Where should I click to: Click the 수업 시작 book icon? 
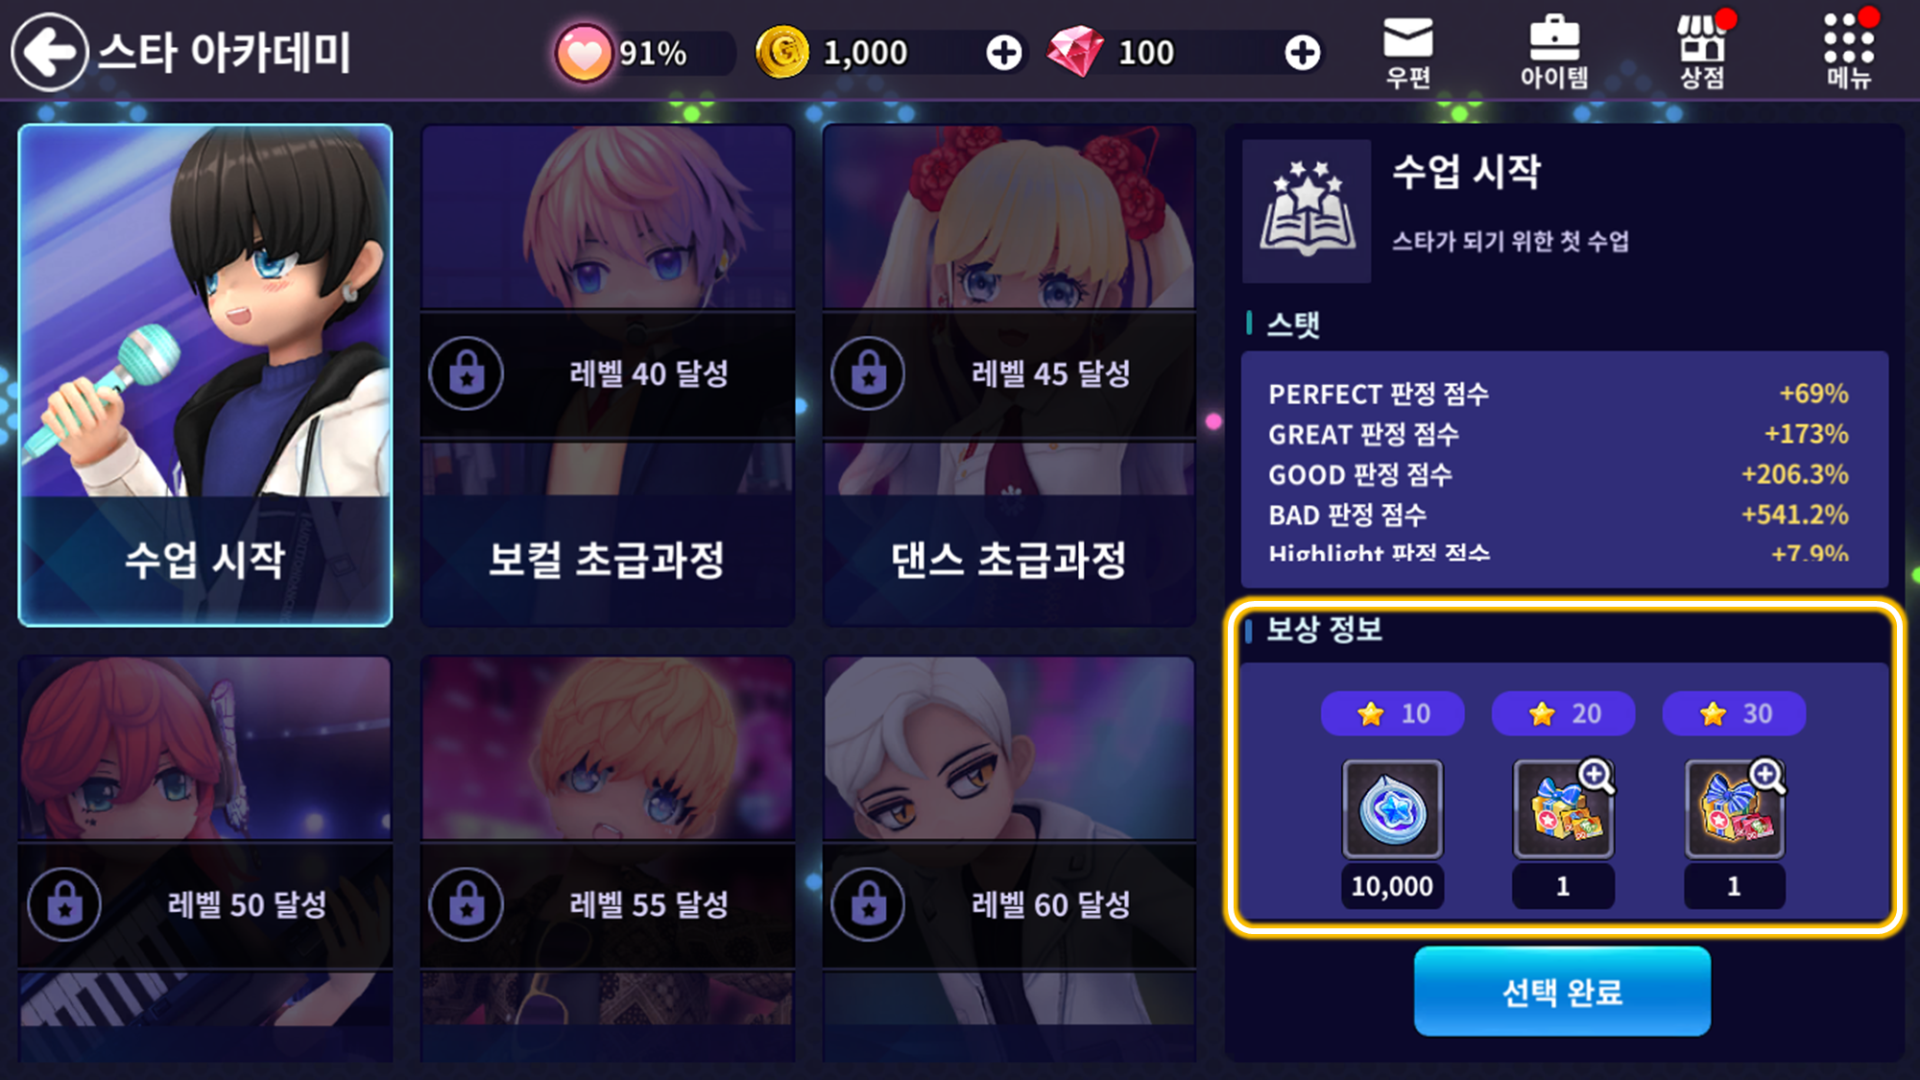(1306, 211)
